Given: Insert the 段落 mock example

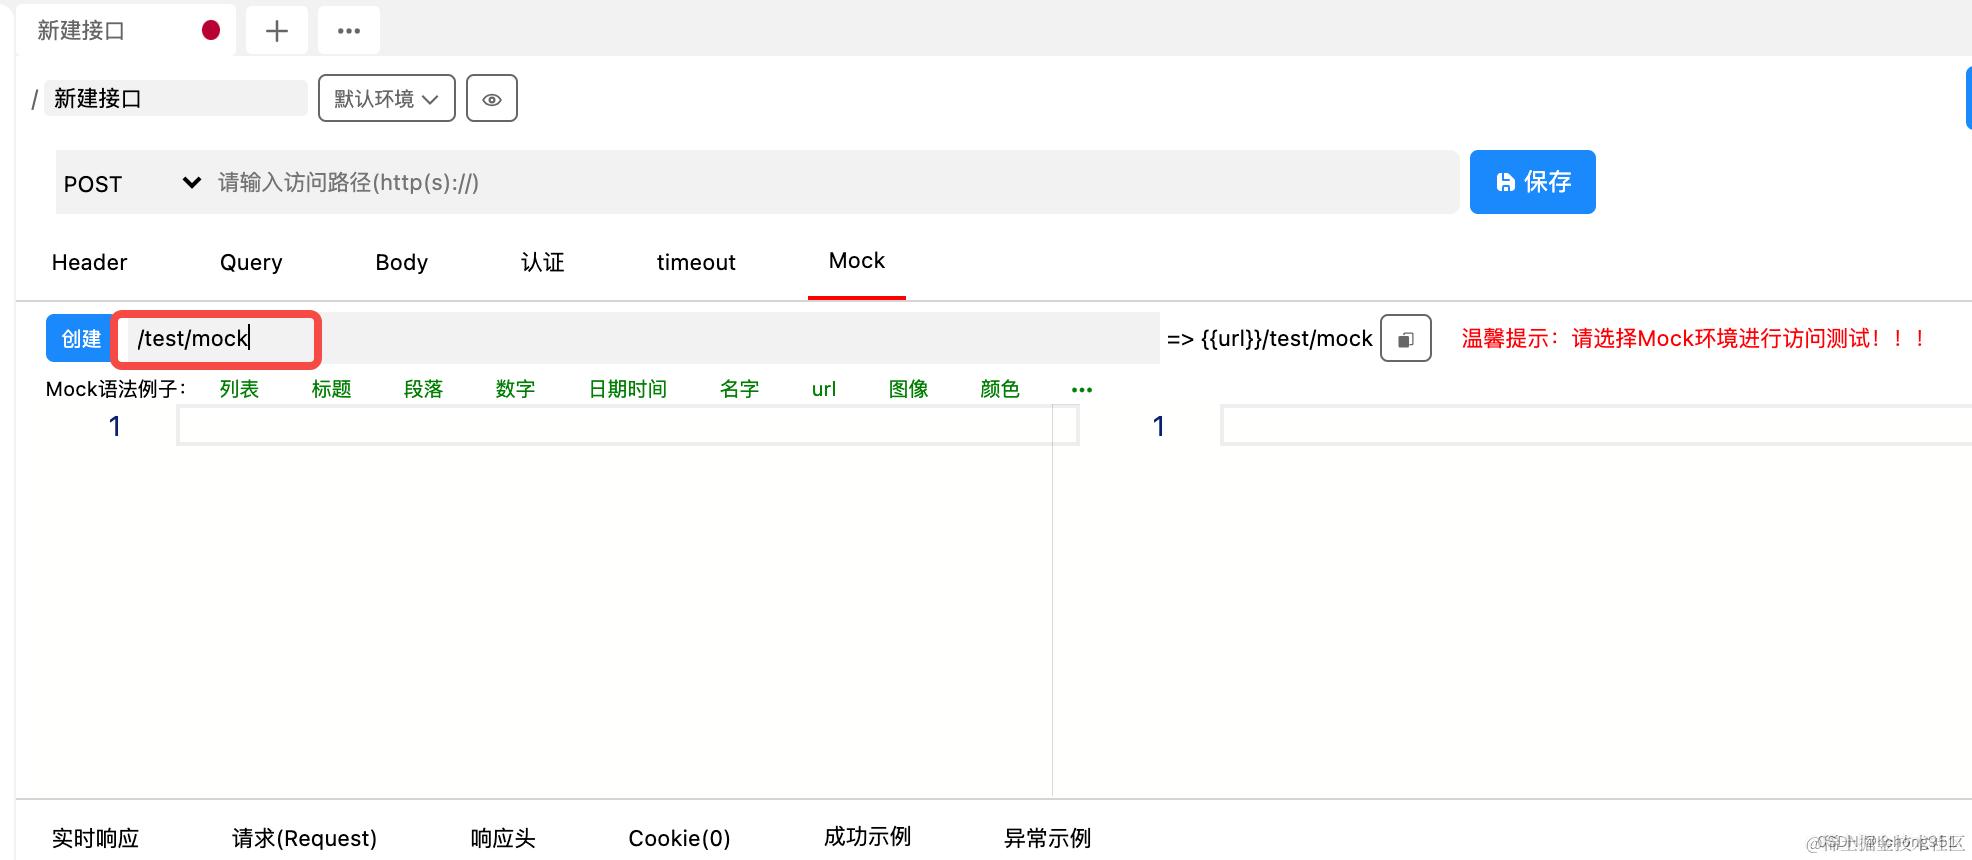Looking at the screenshot, I should (x=423, y=389).
